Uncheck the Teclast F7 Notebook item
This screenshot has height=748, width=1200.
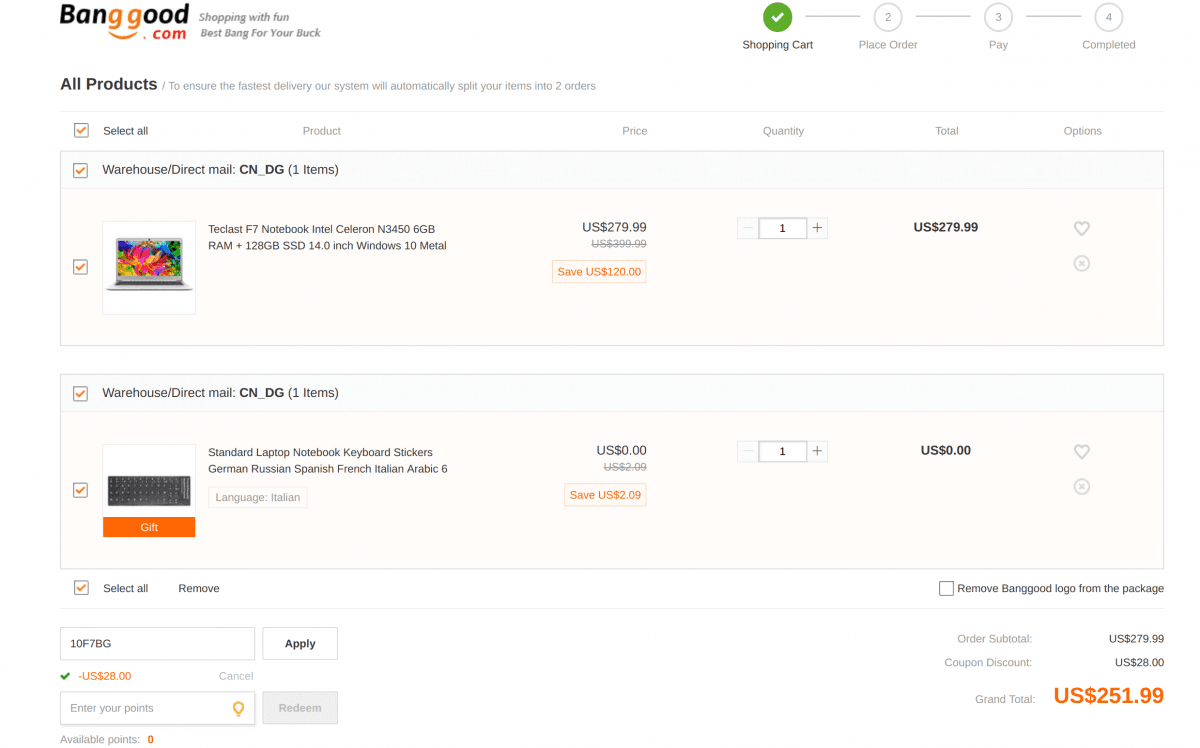80,267
